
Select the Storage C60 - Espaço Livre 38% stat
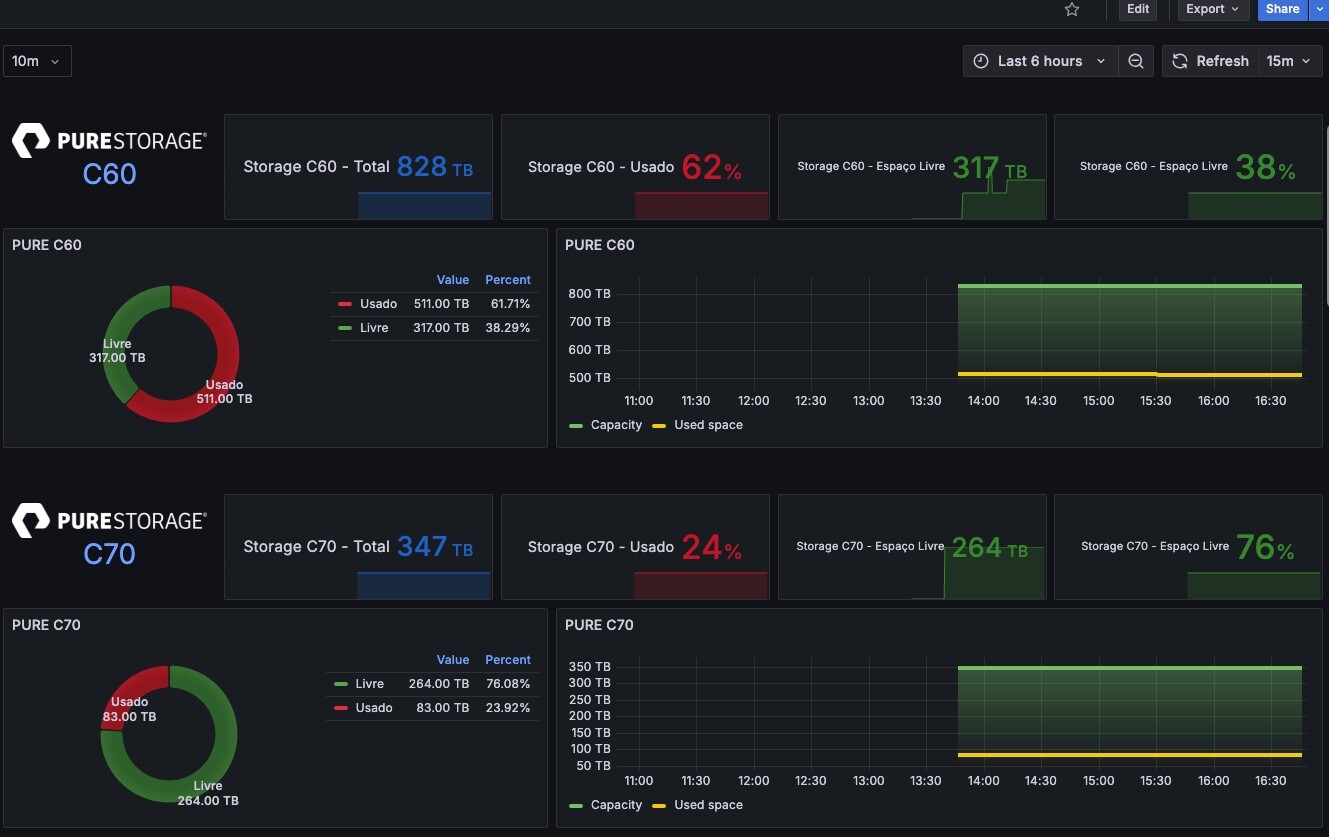pyautogui.click(x=1188, y=167)
